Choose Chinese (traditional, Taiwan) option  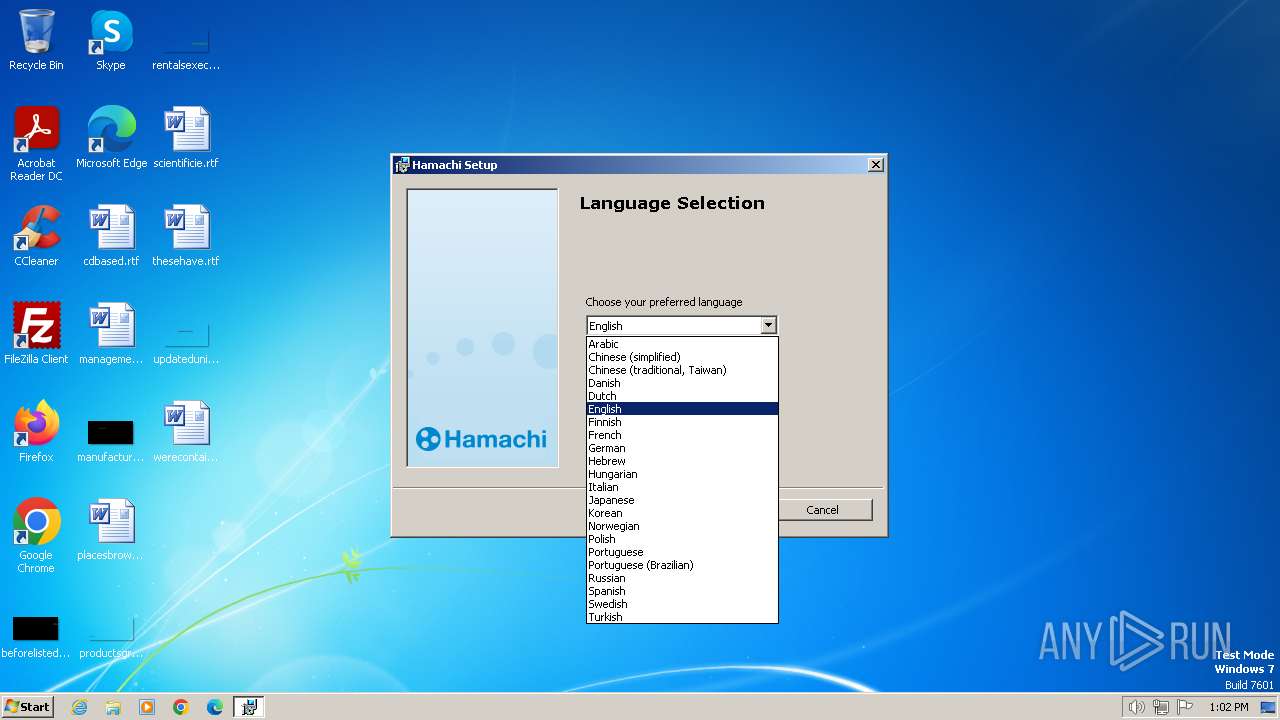(x=682, y=370)
